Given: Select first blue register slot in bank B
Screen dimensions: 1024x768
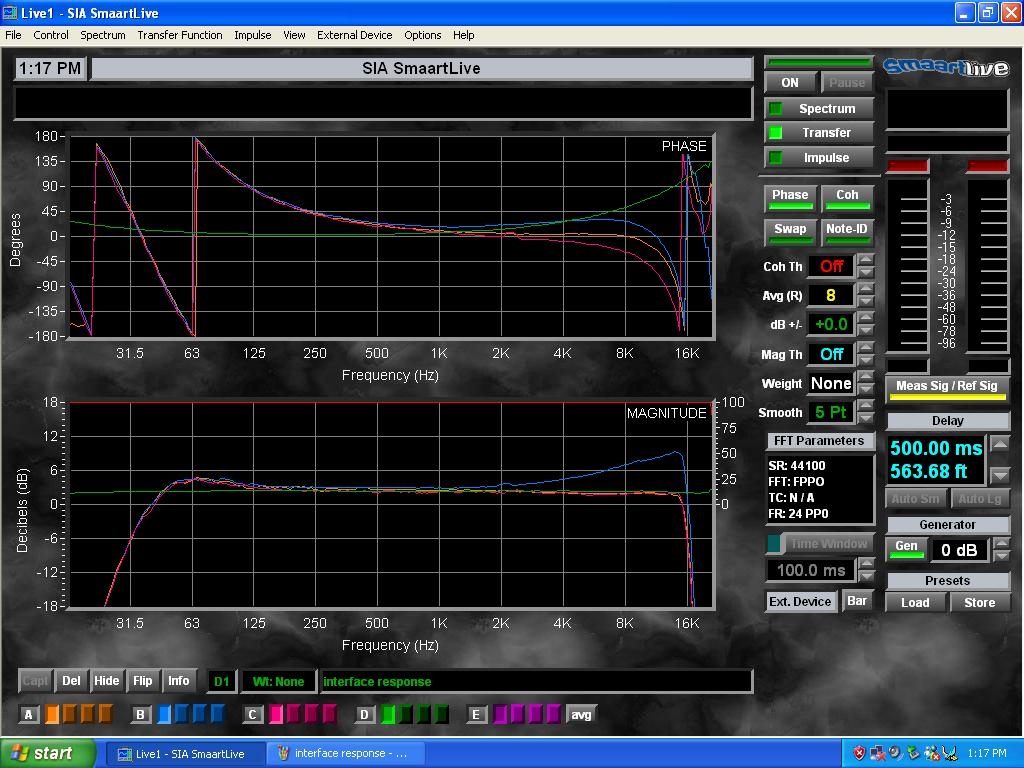Looking at the screenshot, I should [x=165, y=714].
